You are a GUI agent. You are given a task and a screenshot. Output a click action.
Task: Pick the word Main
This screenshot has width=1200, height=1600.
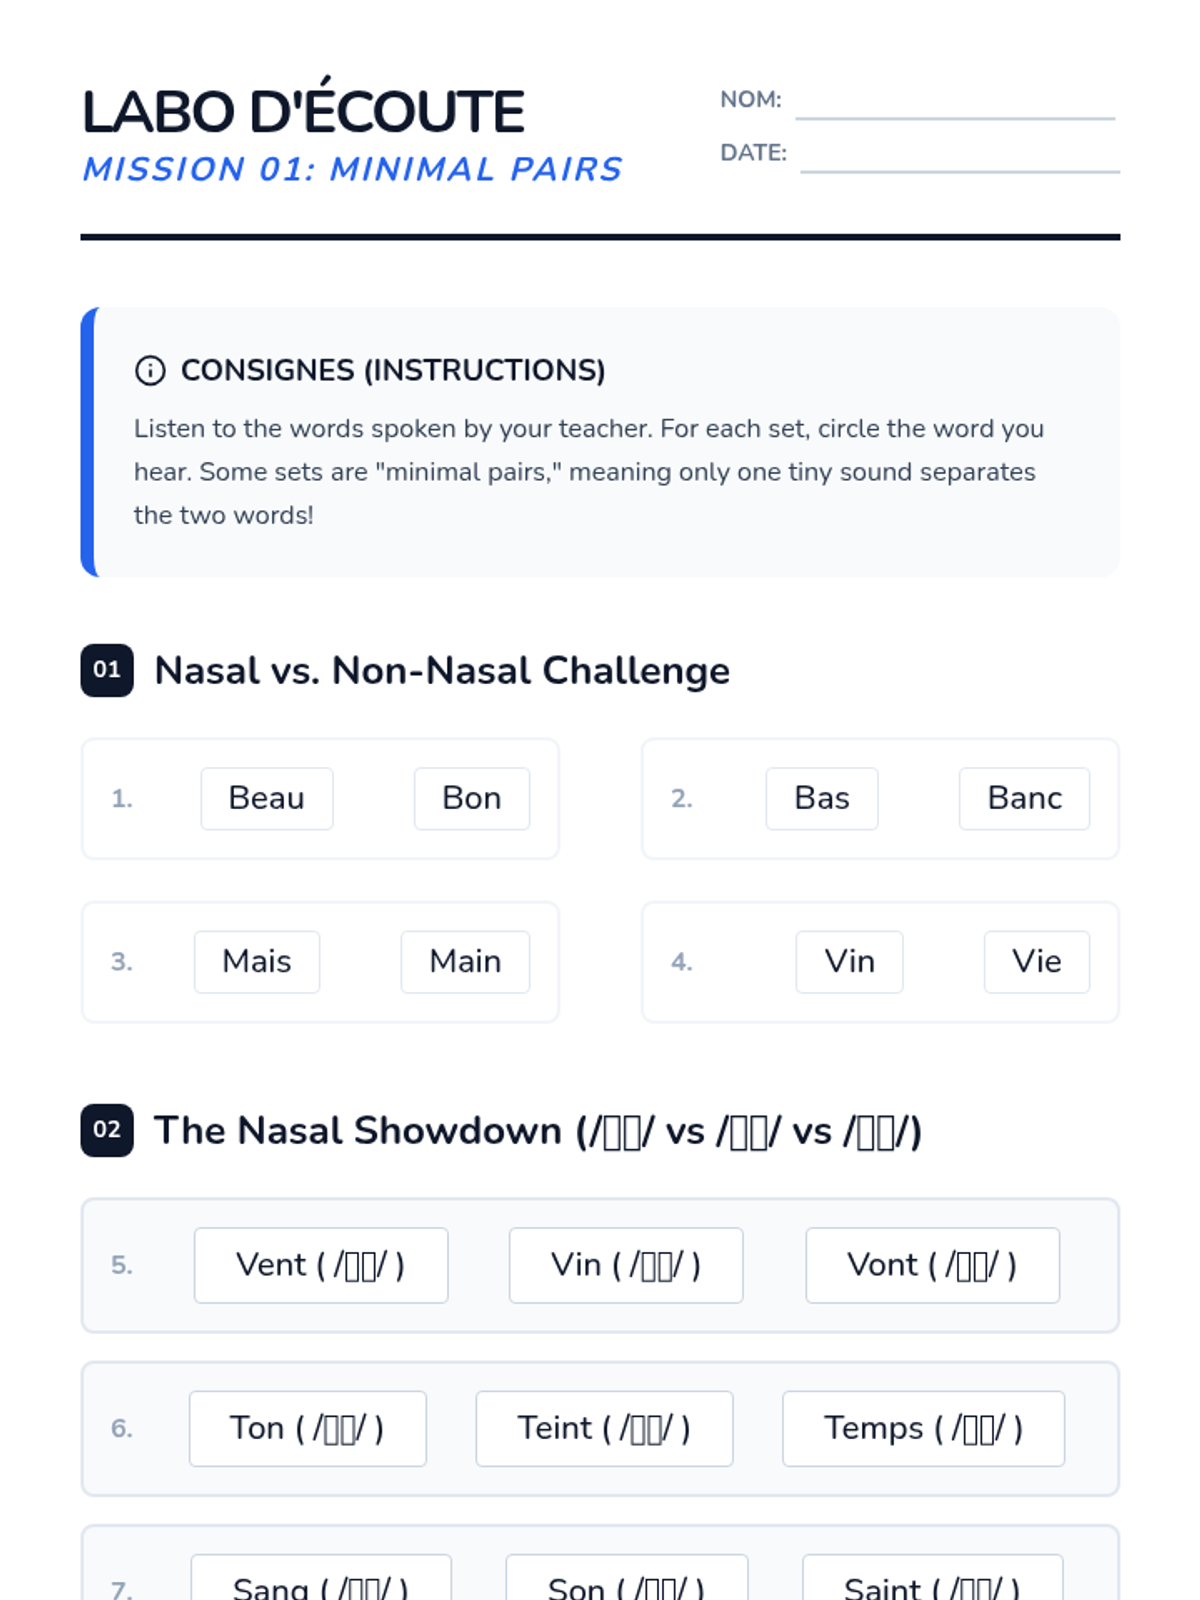pos(465,962)
